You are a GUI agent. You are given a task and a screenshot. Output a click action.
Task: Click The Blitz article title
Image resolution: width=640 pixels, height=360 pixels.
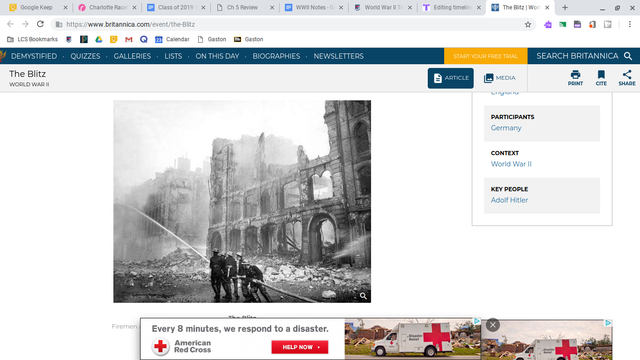point(27,74)
